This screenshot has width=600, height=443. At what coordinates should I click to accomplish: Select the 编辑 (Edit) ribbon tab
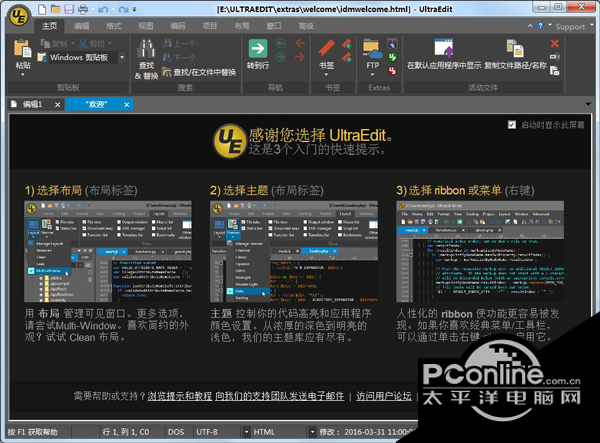point(82,26)
